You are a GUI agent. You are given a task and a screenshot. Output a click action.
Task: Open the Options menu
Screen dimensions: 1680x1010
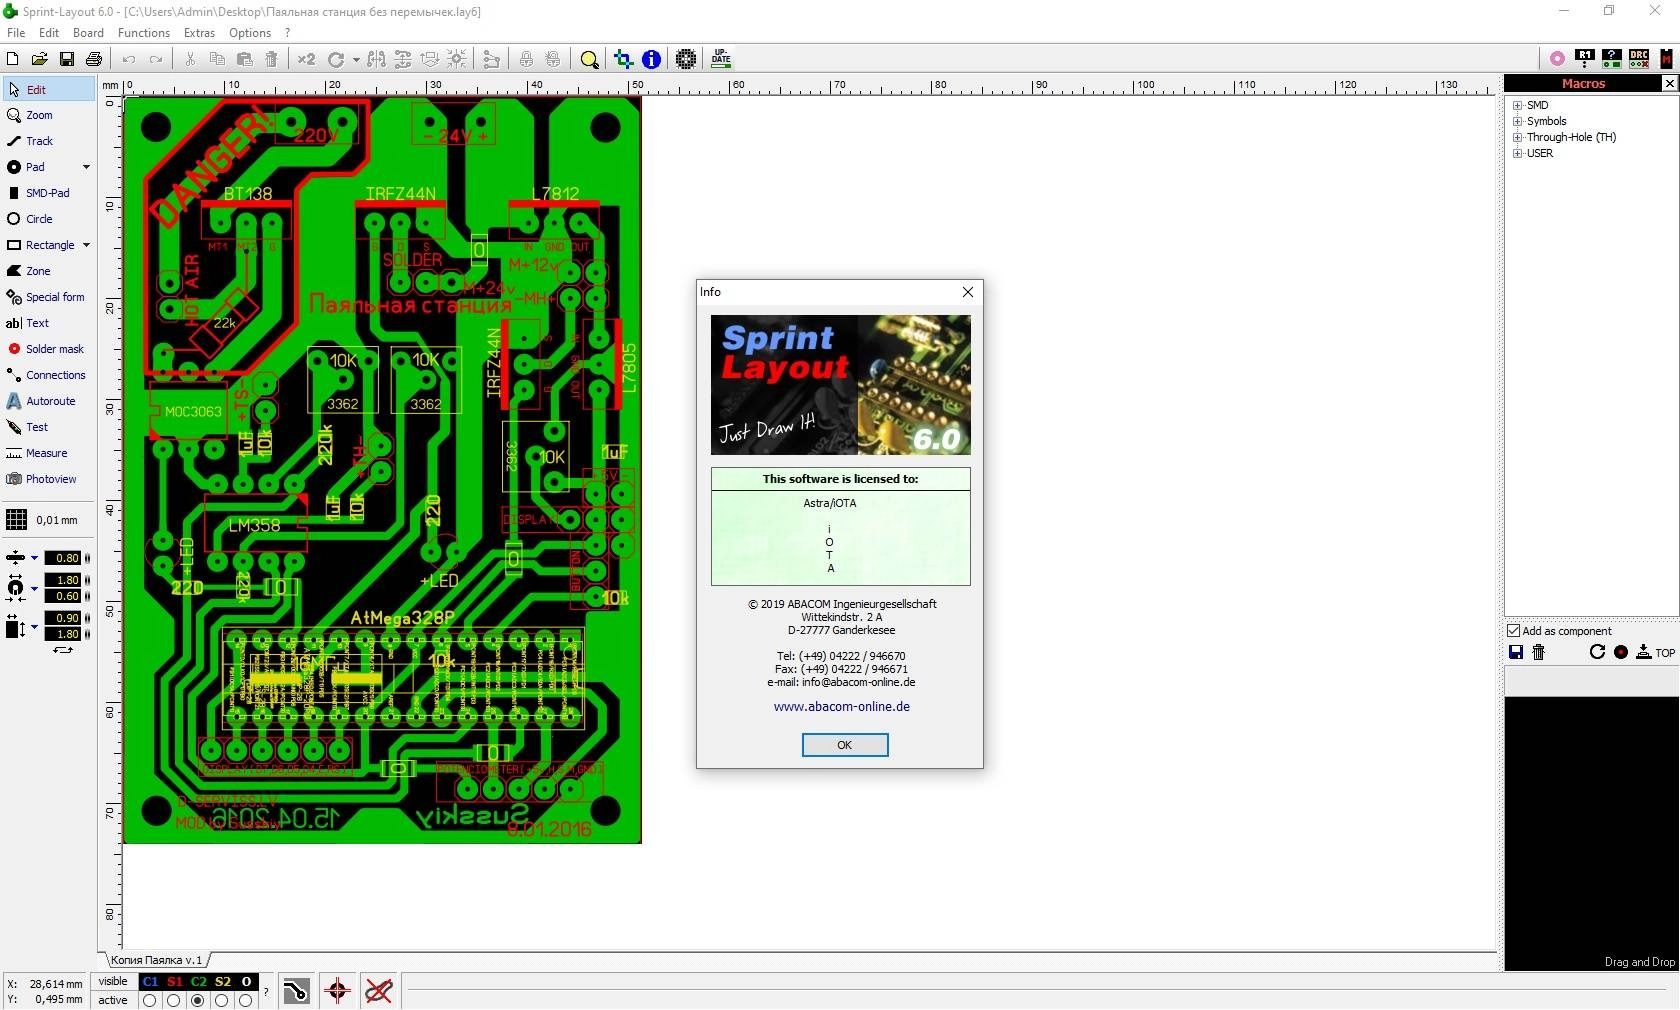tap(250, 32)
